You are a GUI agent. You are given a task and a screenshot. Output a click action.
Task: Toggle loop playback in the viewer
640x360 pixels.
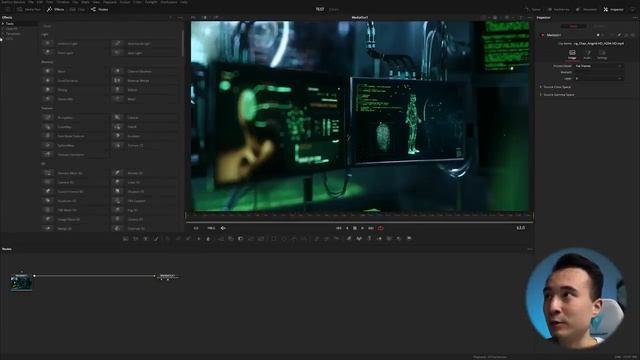[x=380, y=228]
